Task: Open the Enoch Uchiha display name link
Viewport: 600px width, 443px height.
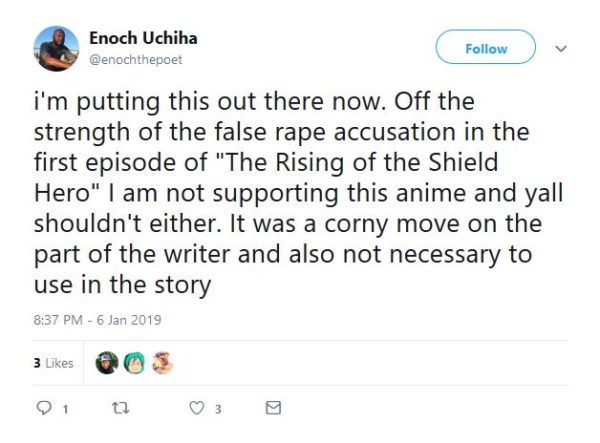Action: tap(145, 38)
